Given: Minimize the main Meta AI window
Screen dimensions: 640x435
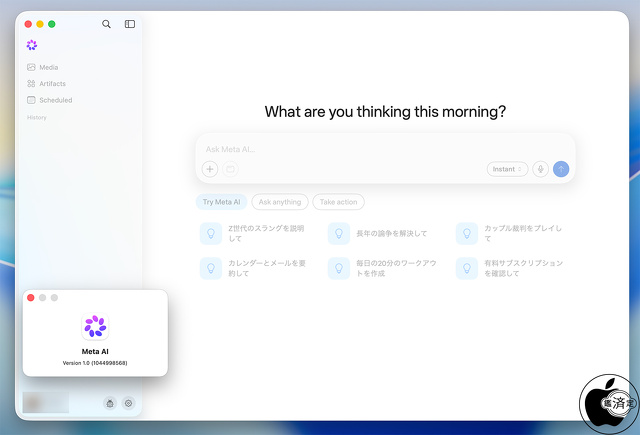Looking at the screenshot, I should [40, 24].
